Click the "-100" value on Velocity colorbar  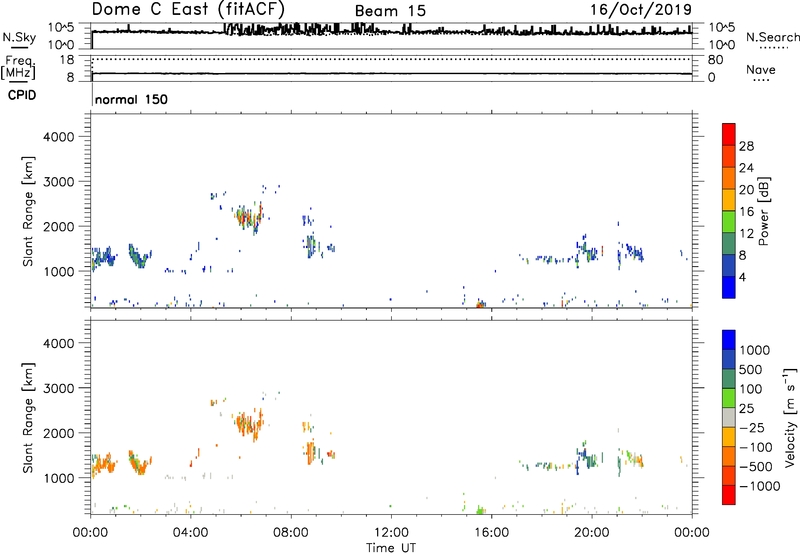click(x=756, y=447)
